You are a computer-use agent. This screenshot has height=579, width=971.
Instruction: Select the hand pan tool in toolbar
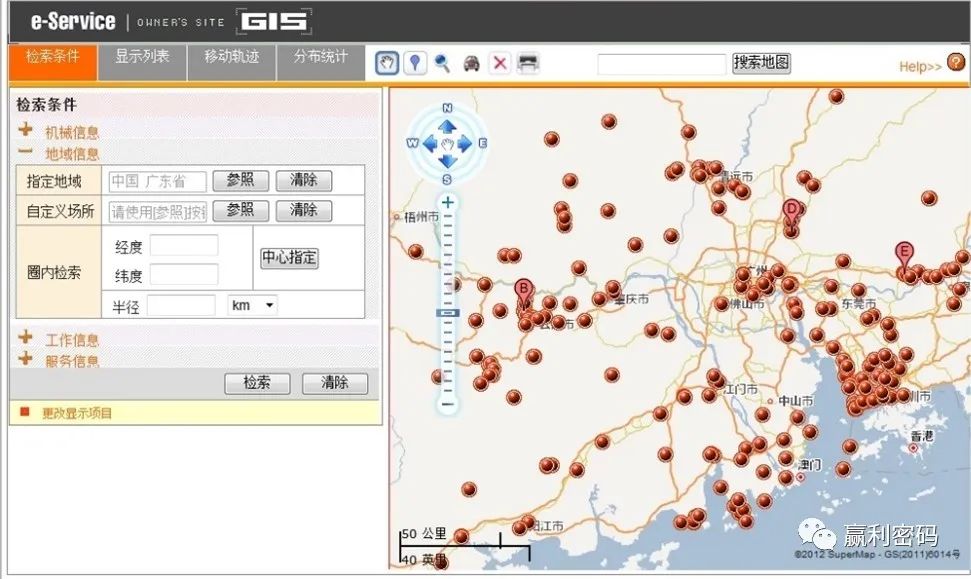[386, 63]
